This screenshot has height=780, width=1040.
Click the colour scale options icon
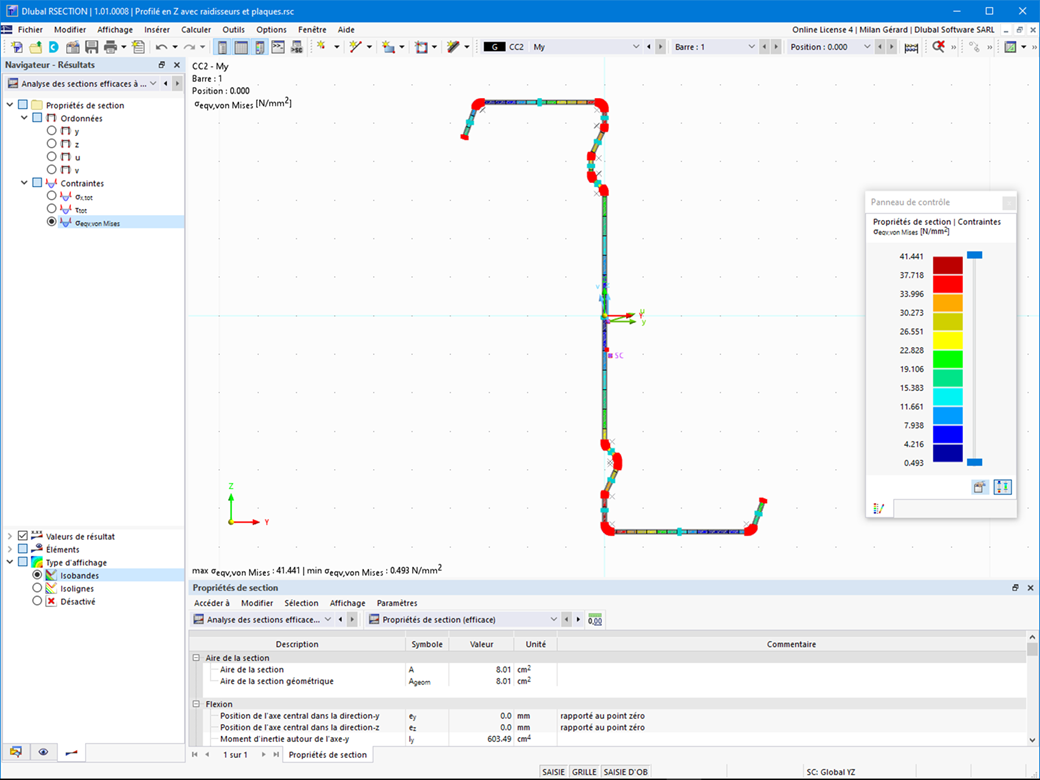(1002, 488)
